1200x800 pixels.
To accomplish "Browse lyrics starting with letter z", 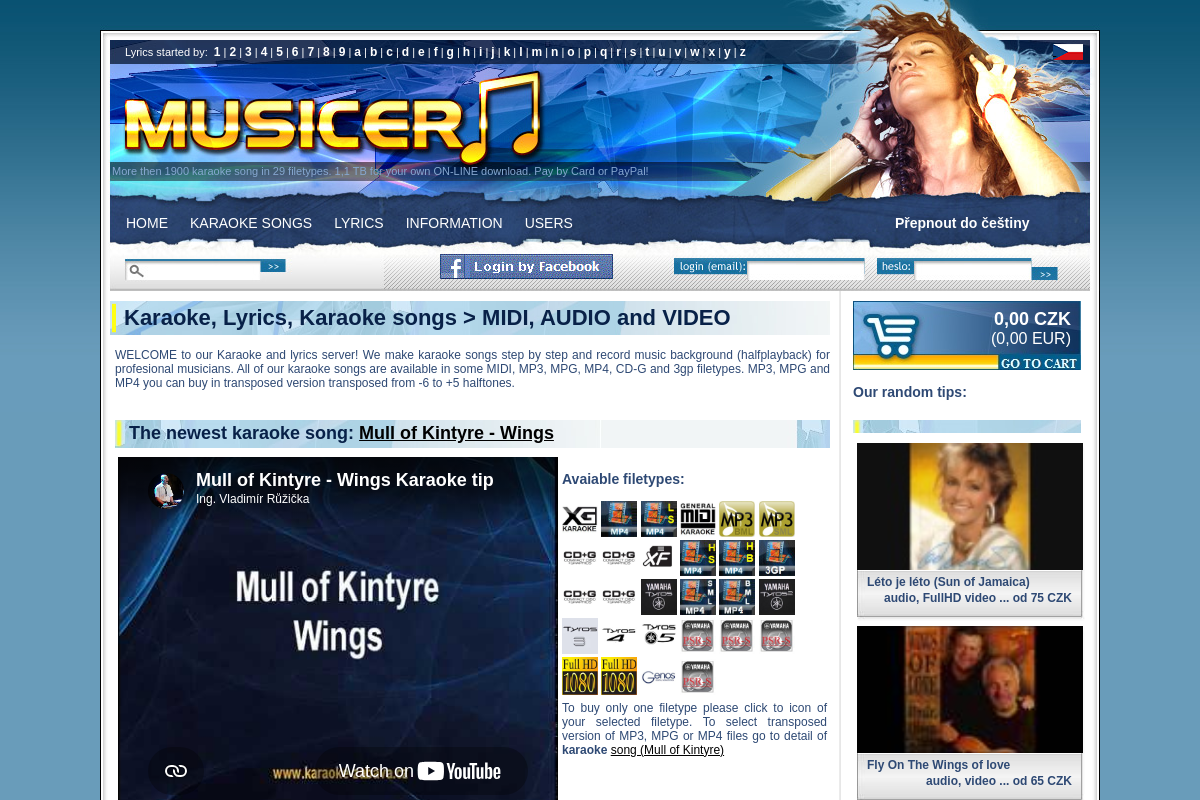I will click(x=743, y=52).
